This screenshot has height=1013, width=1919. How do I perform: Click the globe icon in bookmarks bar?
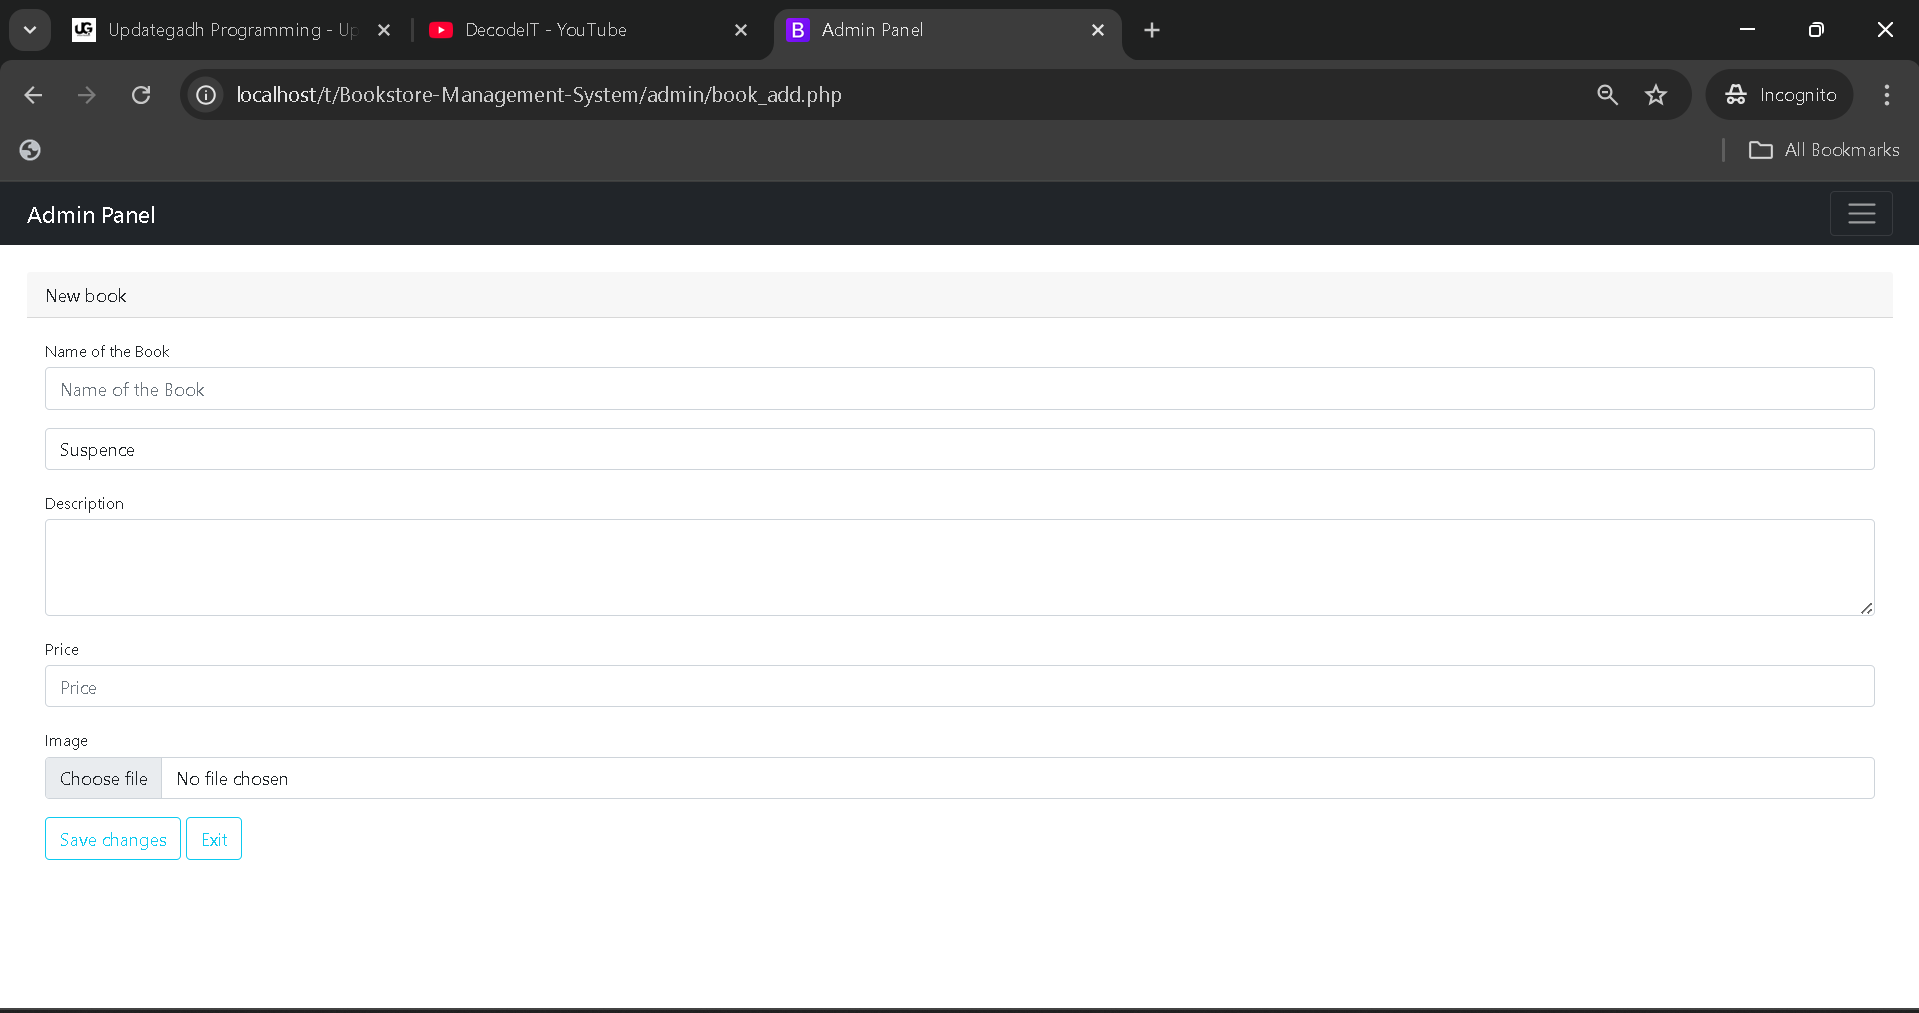(x=30, y=150)
